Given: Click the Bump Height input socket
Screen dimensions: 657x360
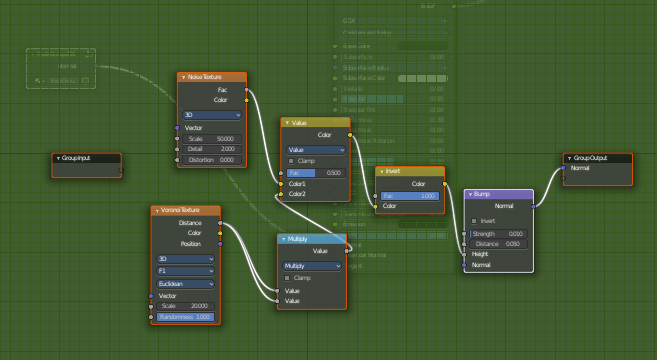Looking at the screenshot, I should click(464, 254).
